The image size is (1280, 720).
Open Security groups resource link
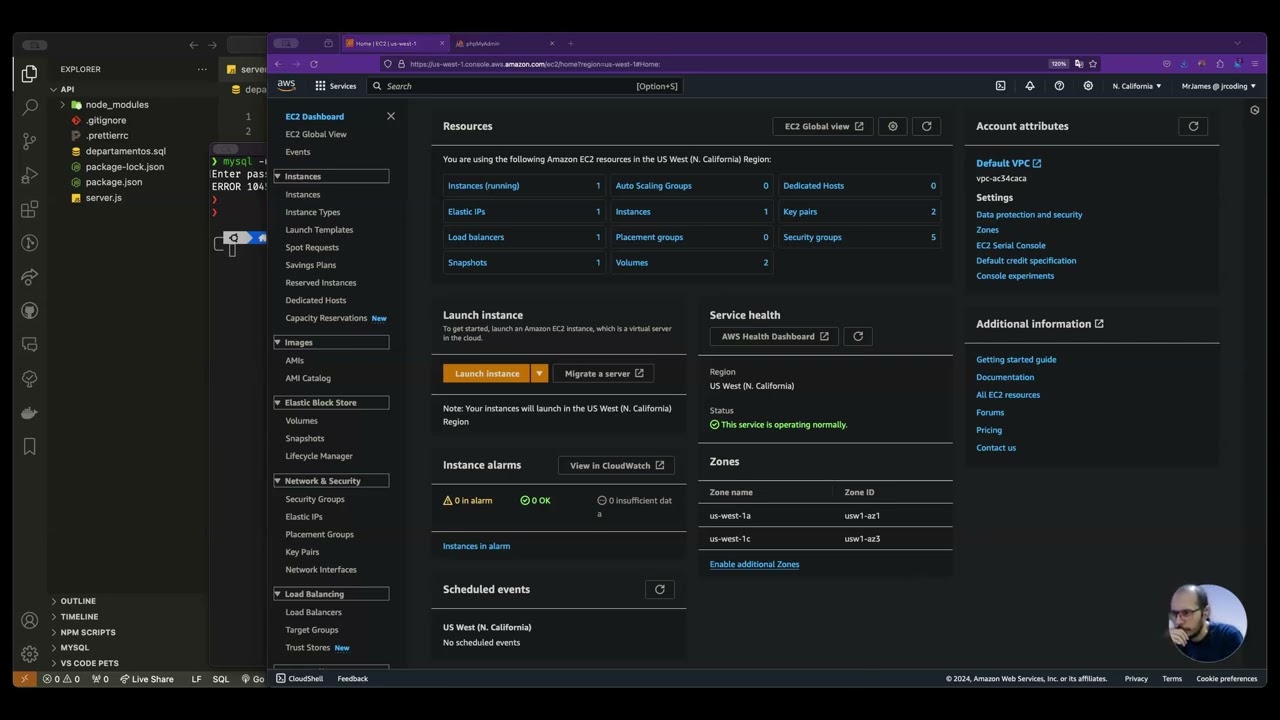click(812, 237)
